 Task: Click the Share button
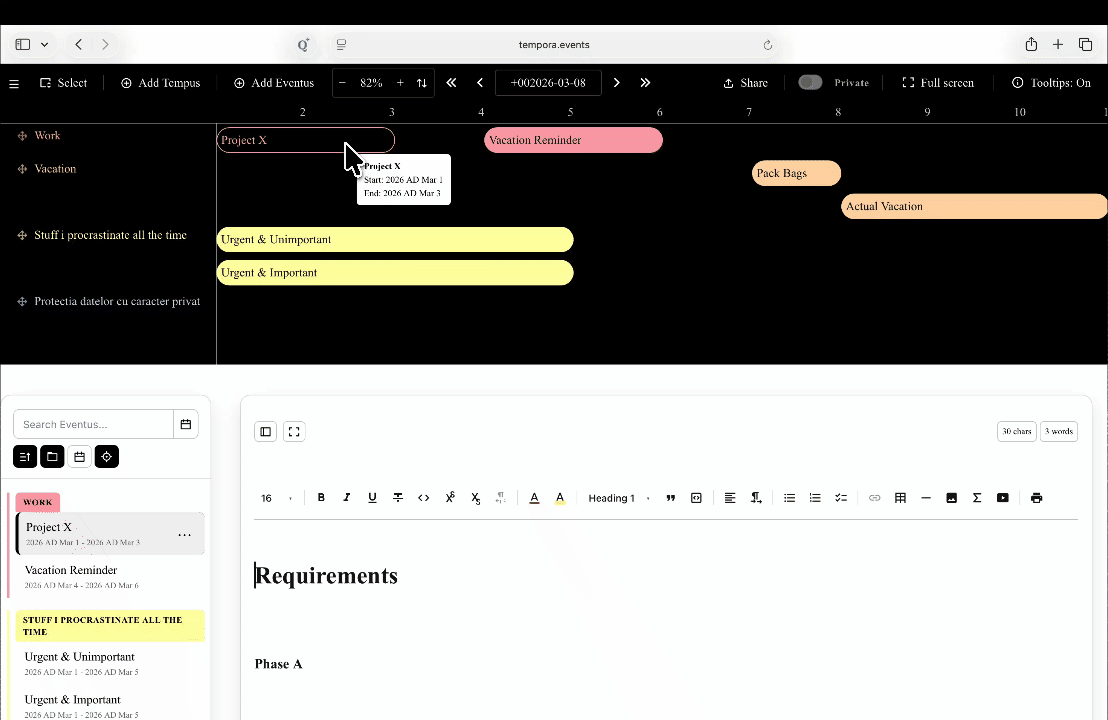745,83
